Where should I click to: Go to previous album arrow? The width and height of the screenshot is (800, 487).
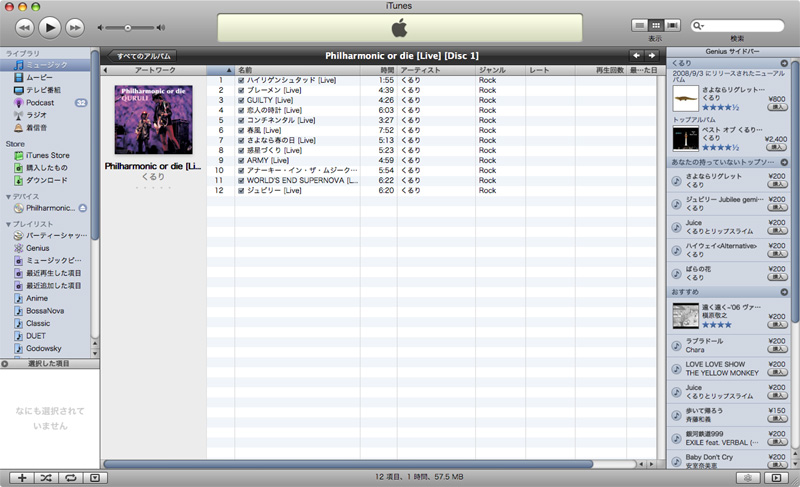(x=636, y=56)
